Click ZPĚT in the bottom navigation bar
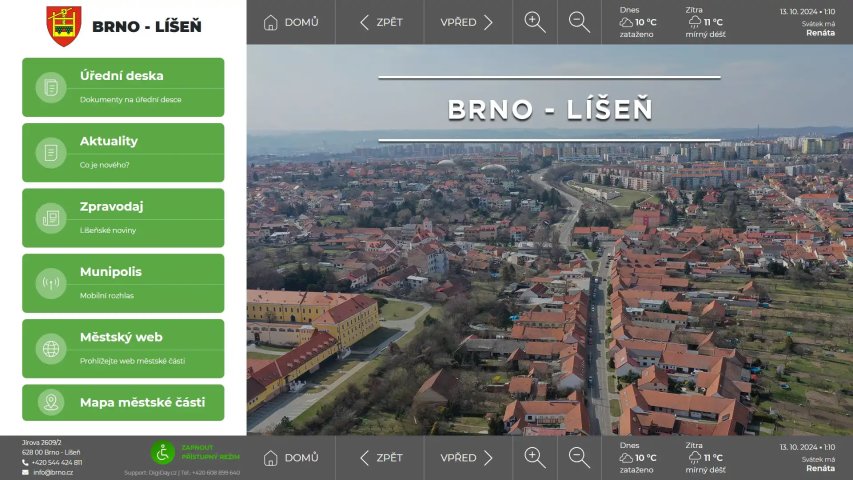This screenshot has height=480, width=853. click(x=380, y=458)
